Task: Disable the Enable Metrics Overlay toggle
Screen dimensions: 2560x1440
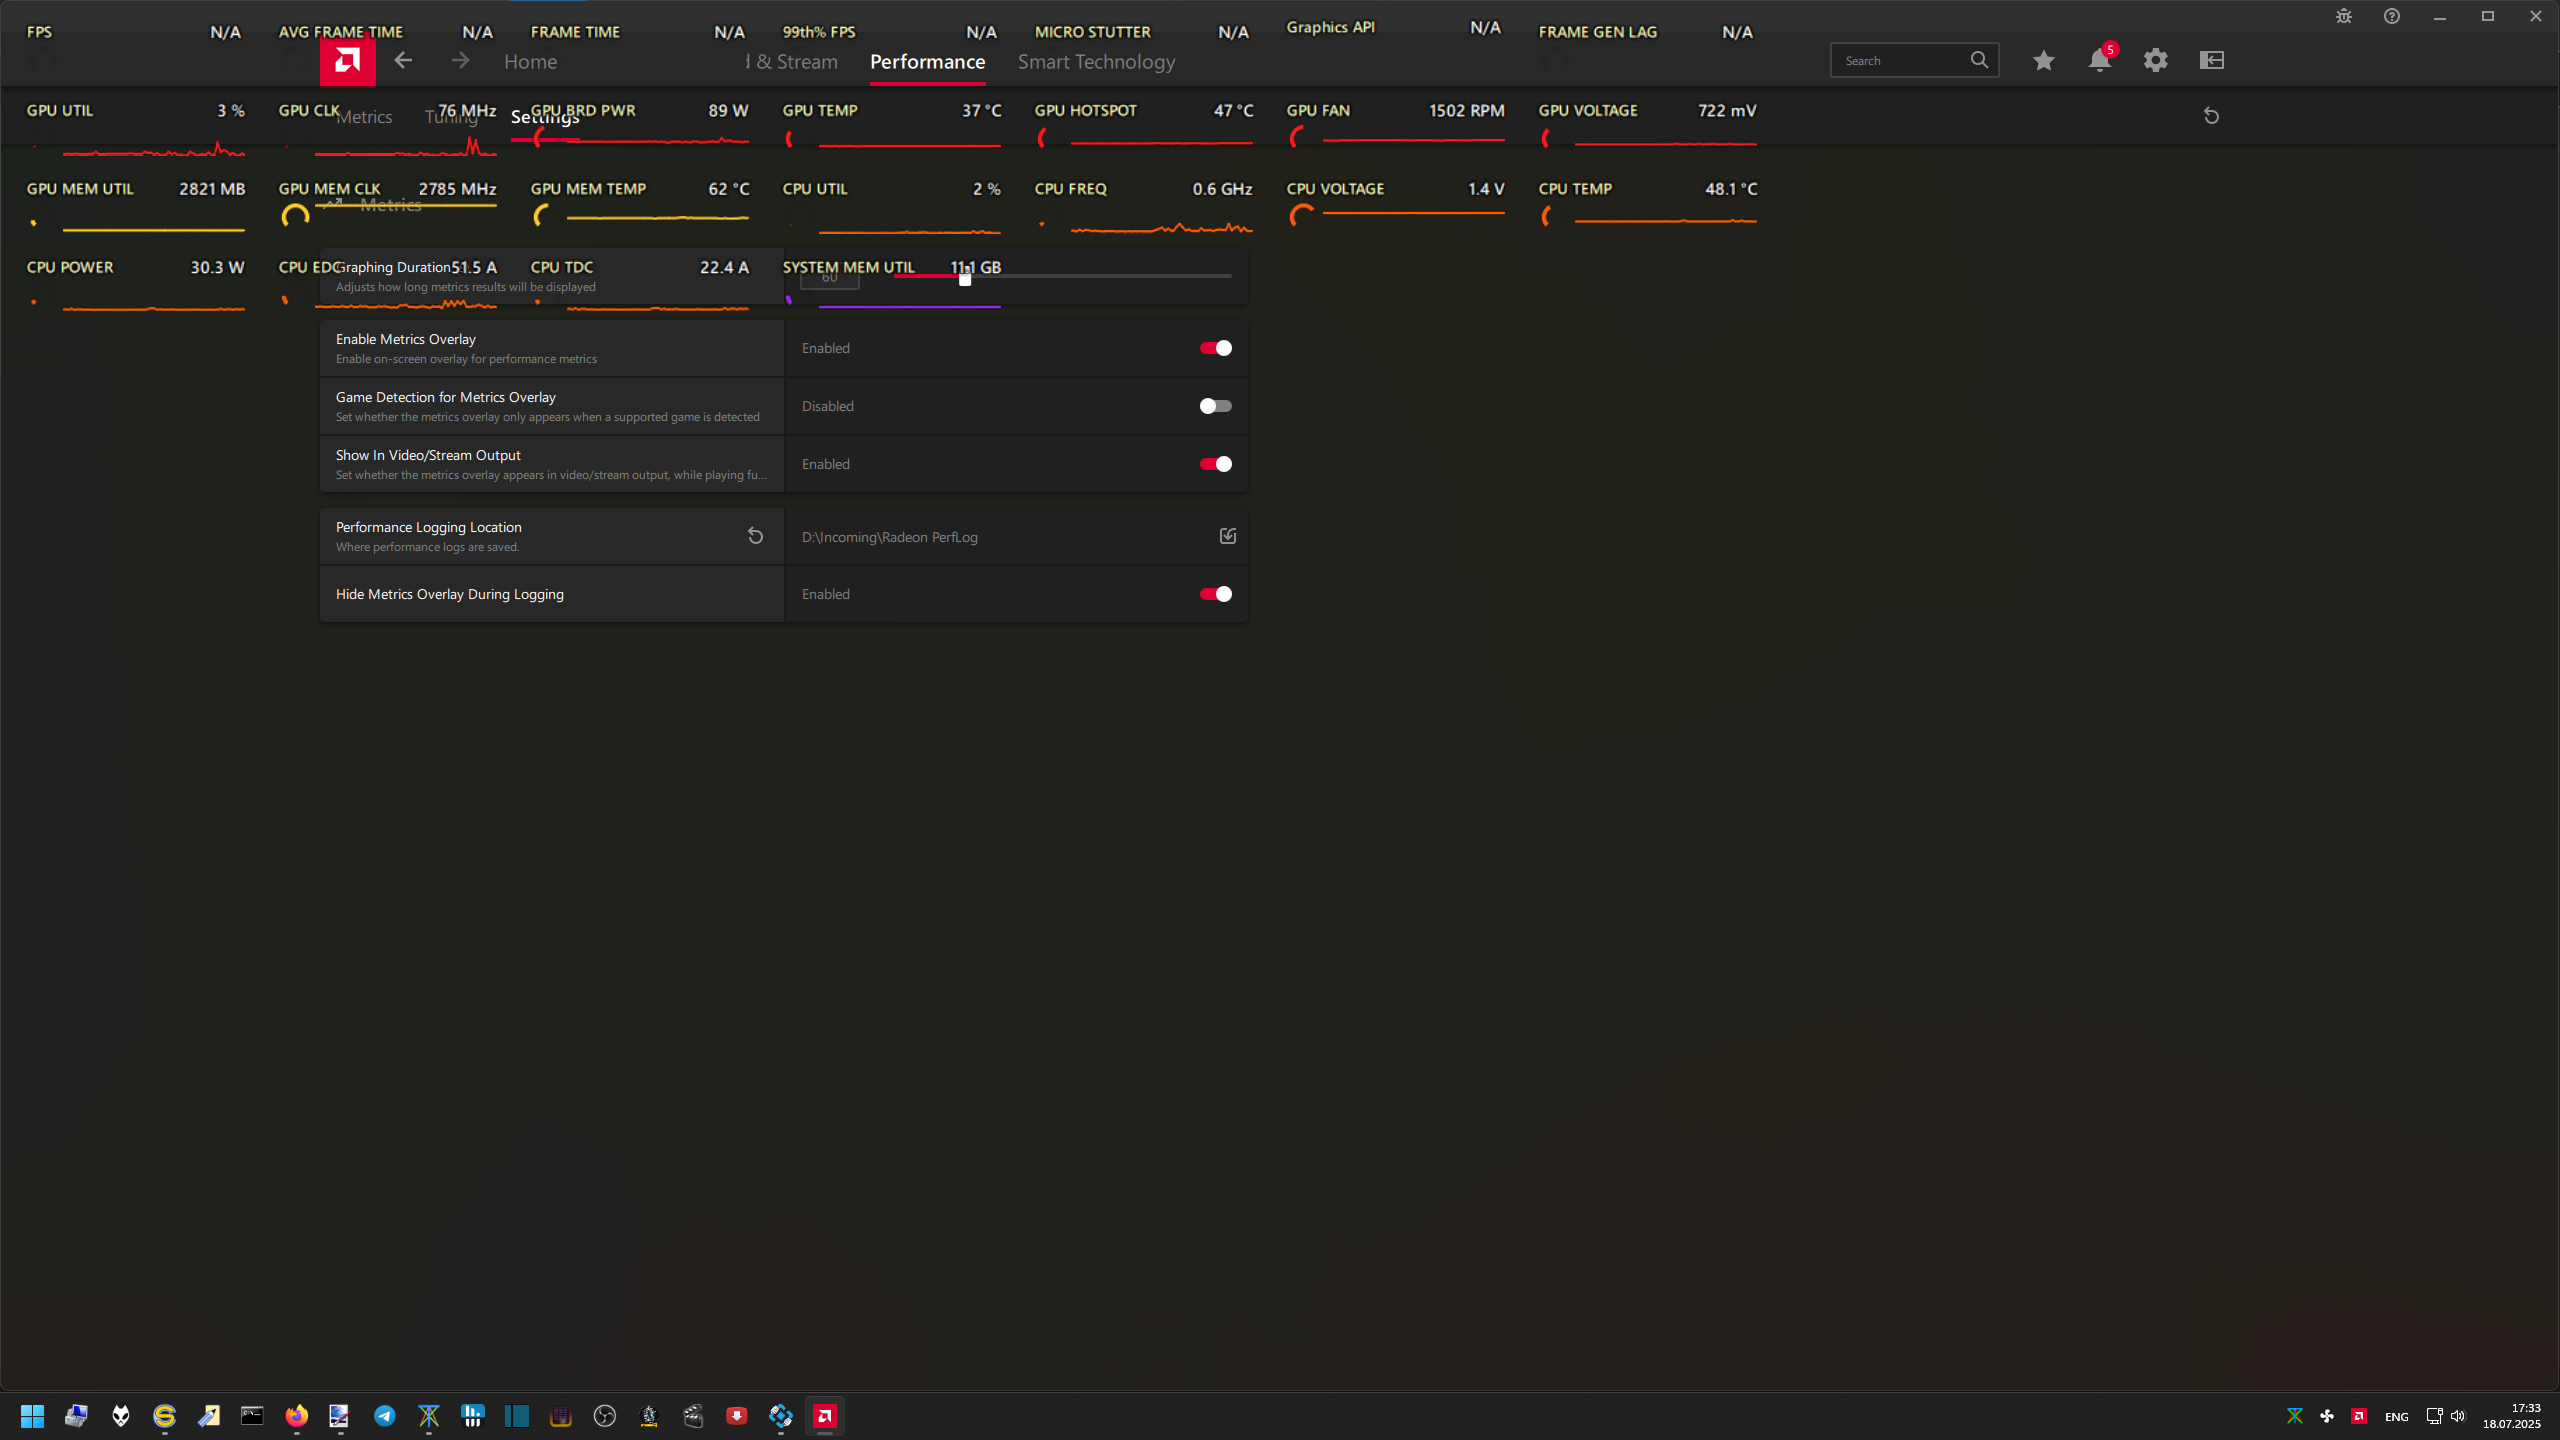Action: (x=1215, y=348)
